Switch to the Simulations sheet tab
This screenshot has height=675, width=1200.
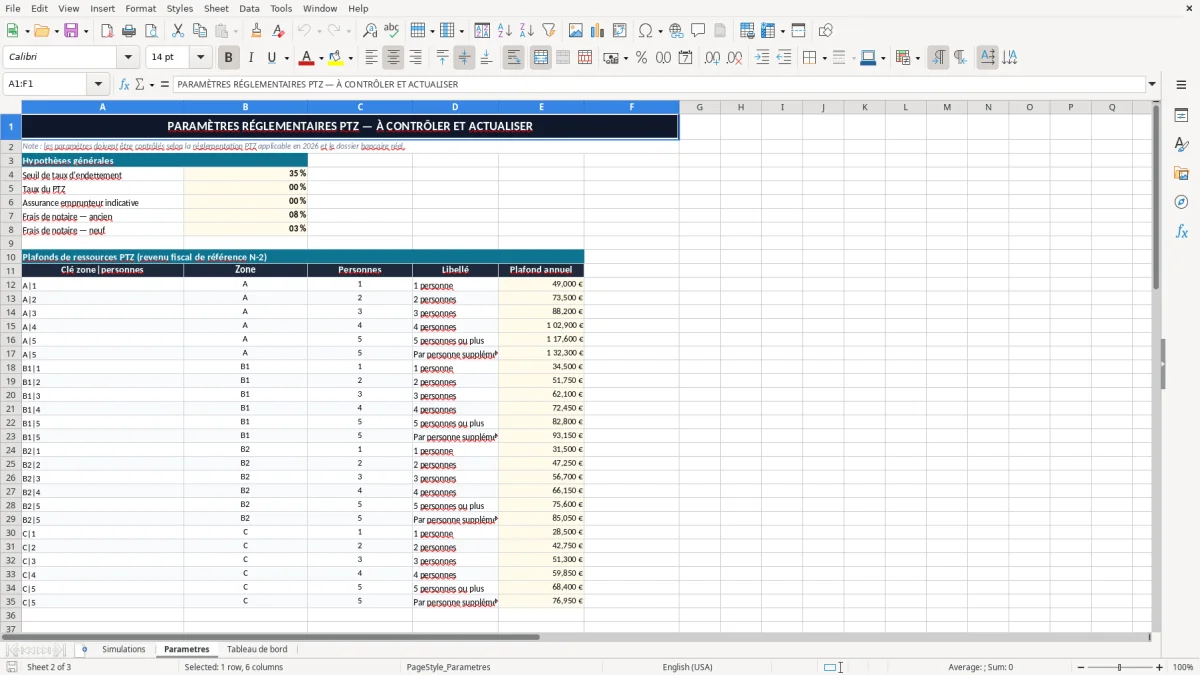pos(124,650)
